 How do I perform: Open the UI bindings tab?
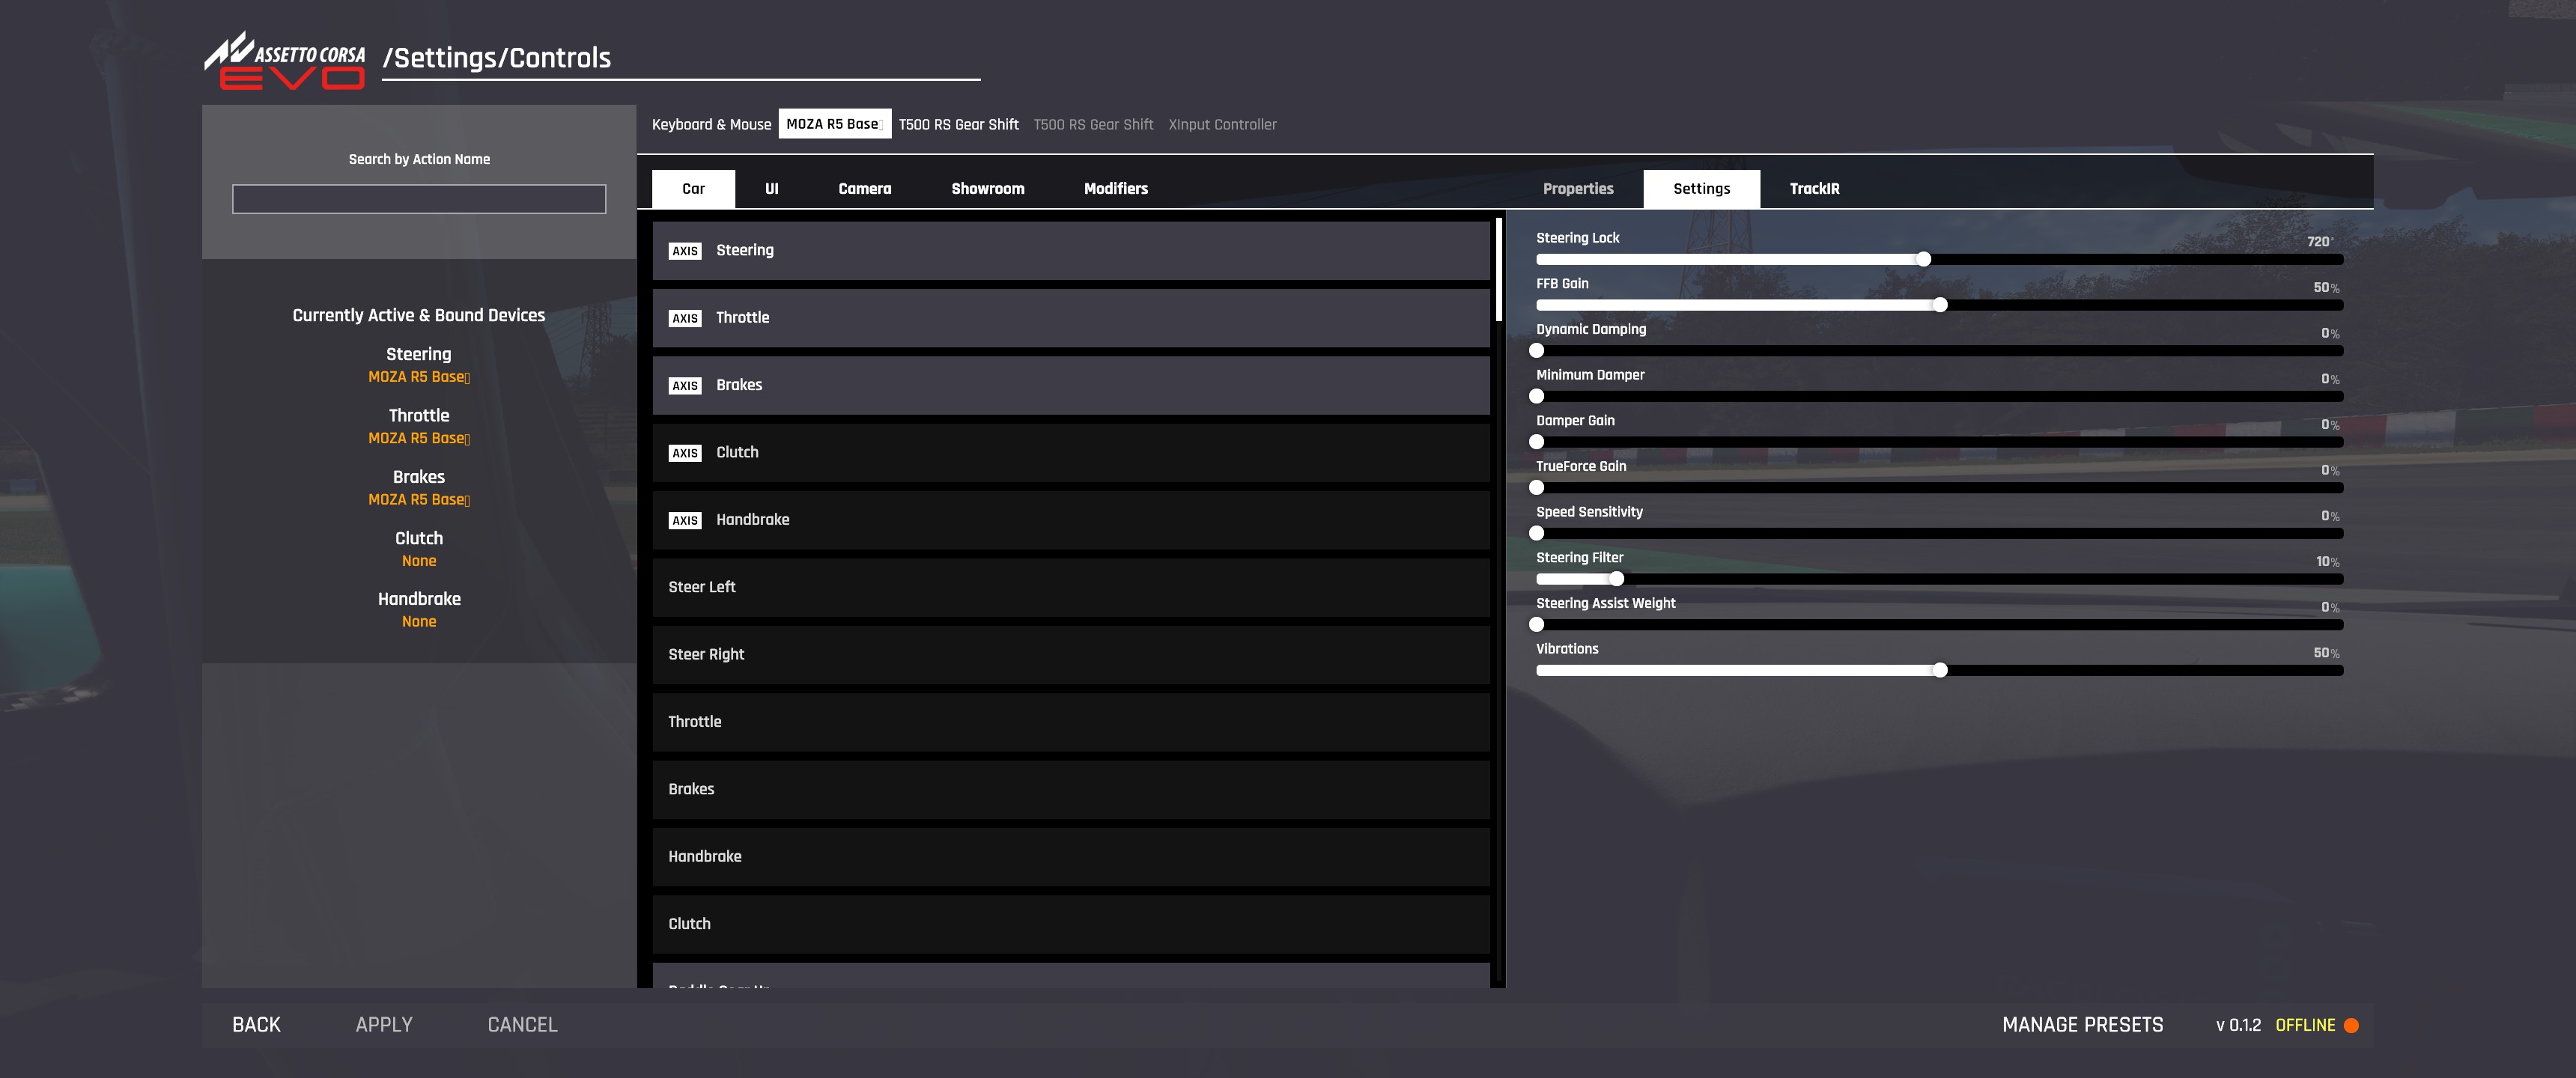coord(771,189)
